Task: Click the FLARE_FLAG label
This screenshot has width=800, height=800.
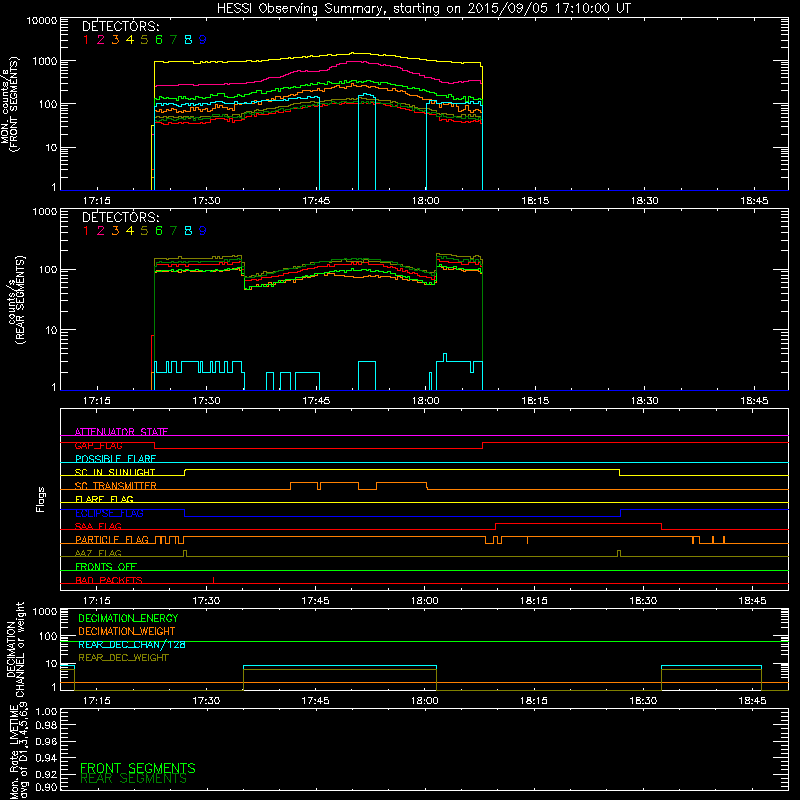Action: coord(104,499)
